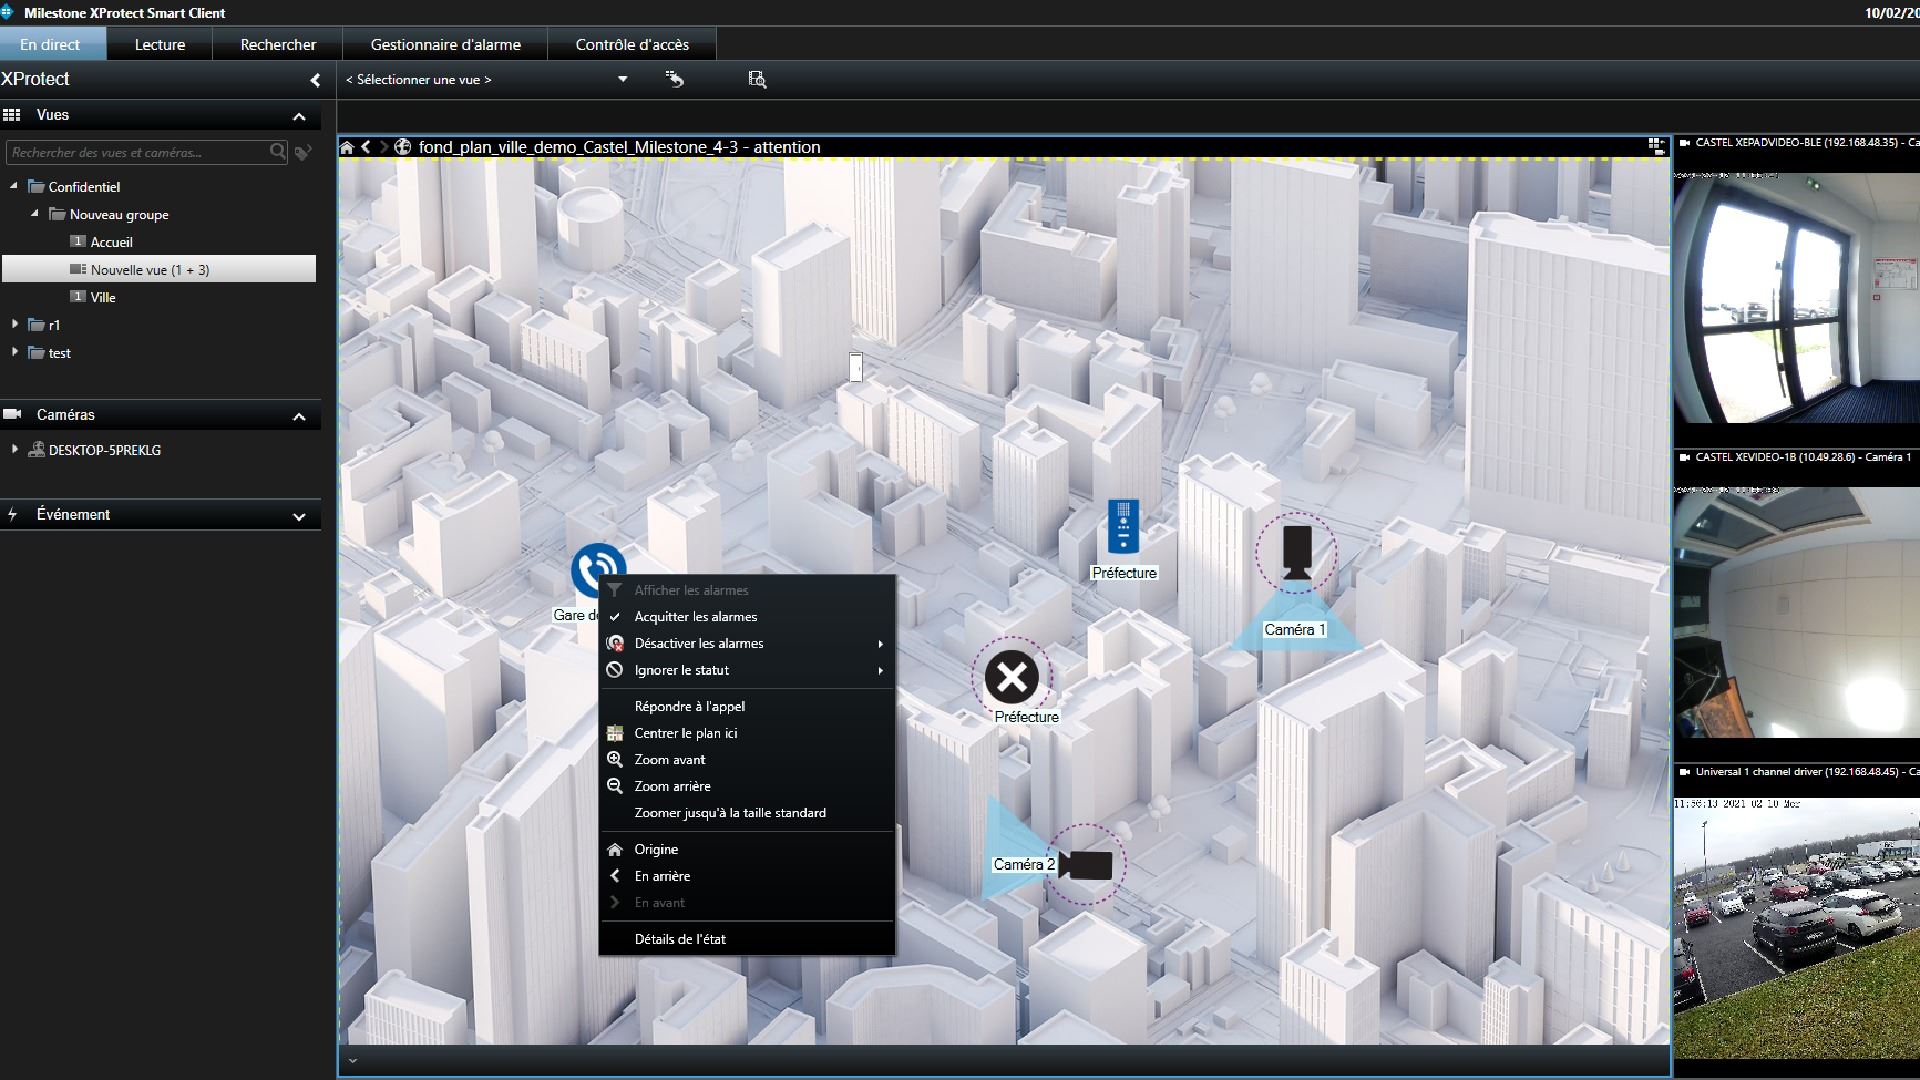Open the Rechercher tab
1920x1080 pixels.
pos(278,45)
